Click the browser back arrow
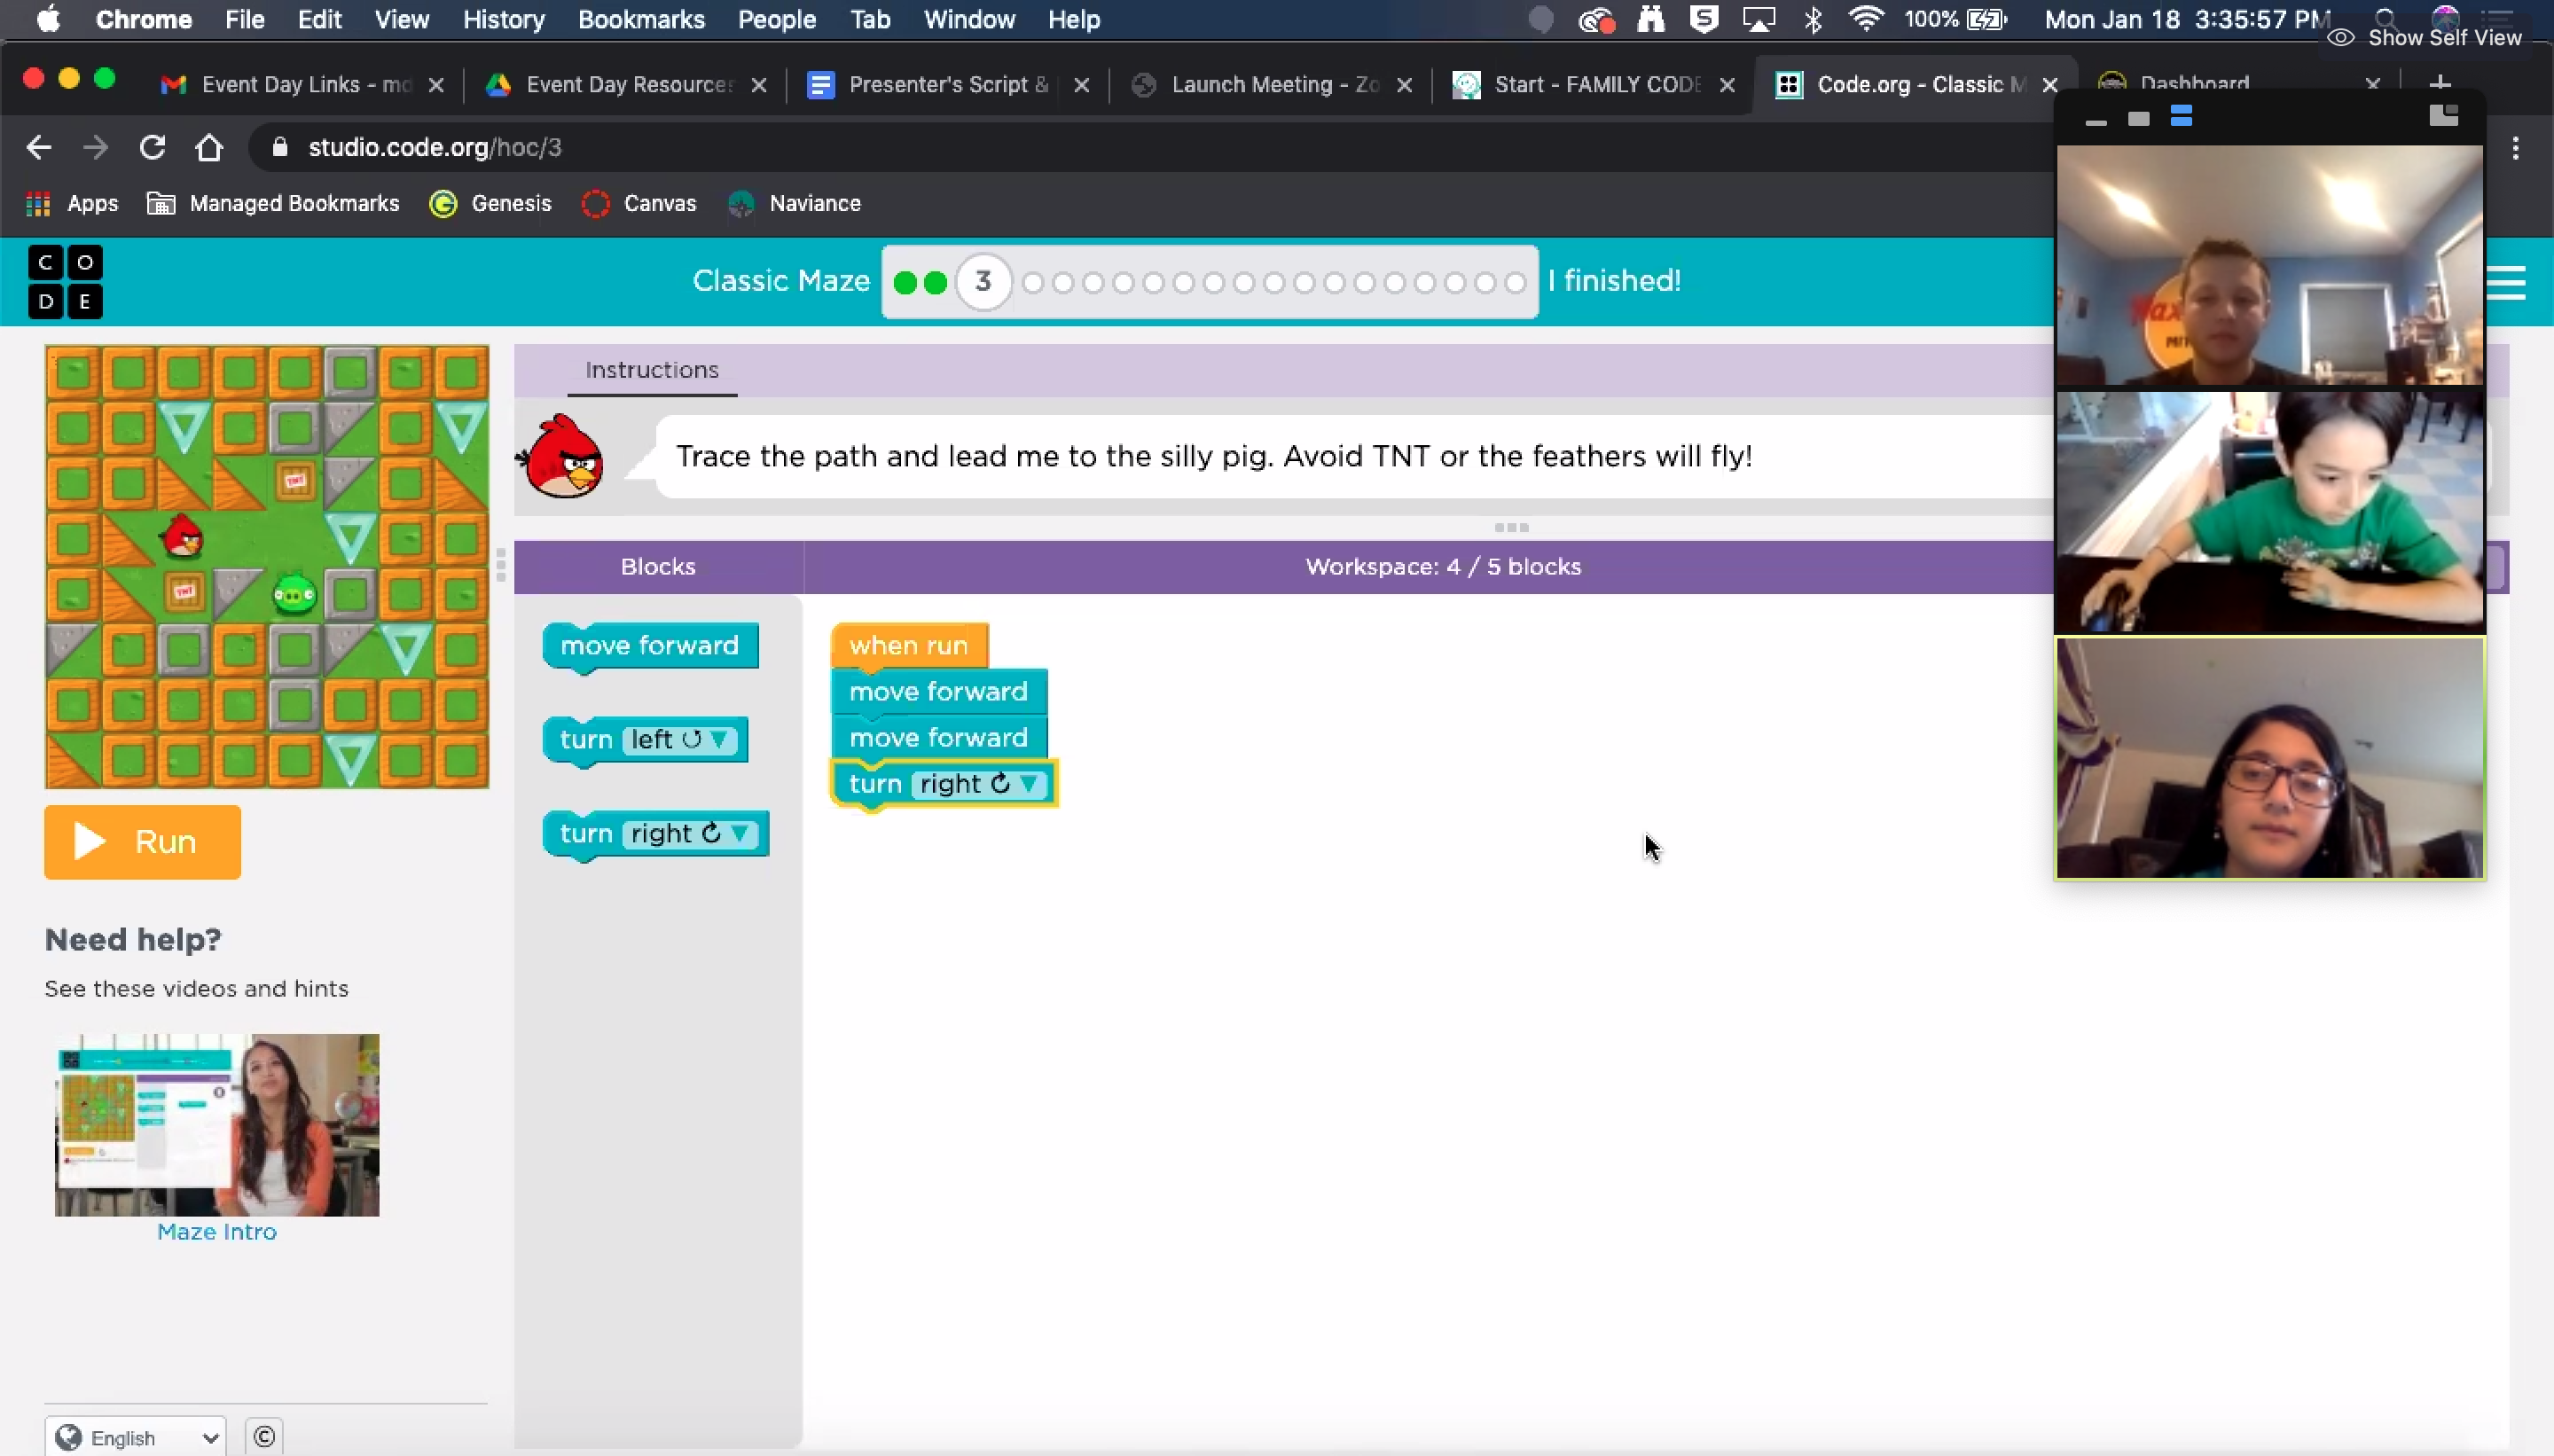2554x1456 pixels. click(x=38, y=148)
